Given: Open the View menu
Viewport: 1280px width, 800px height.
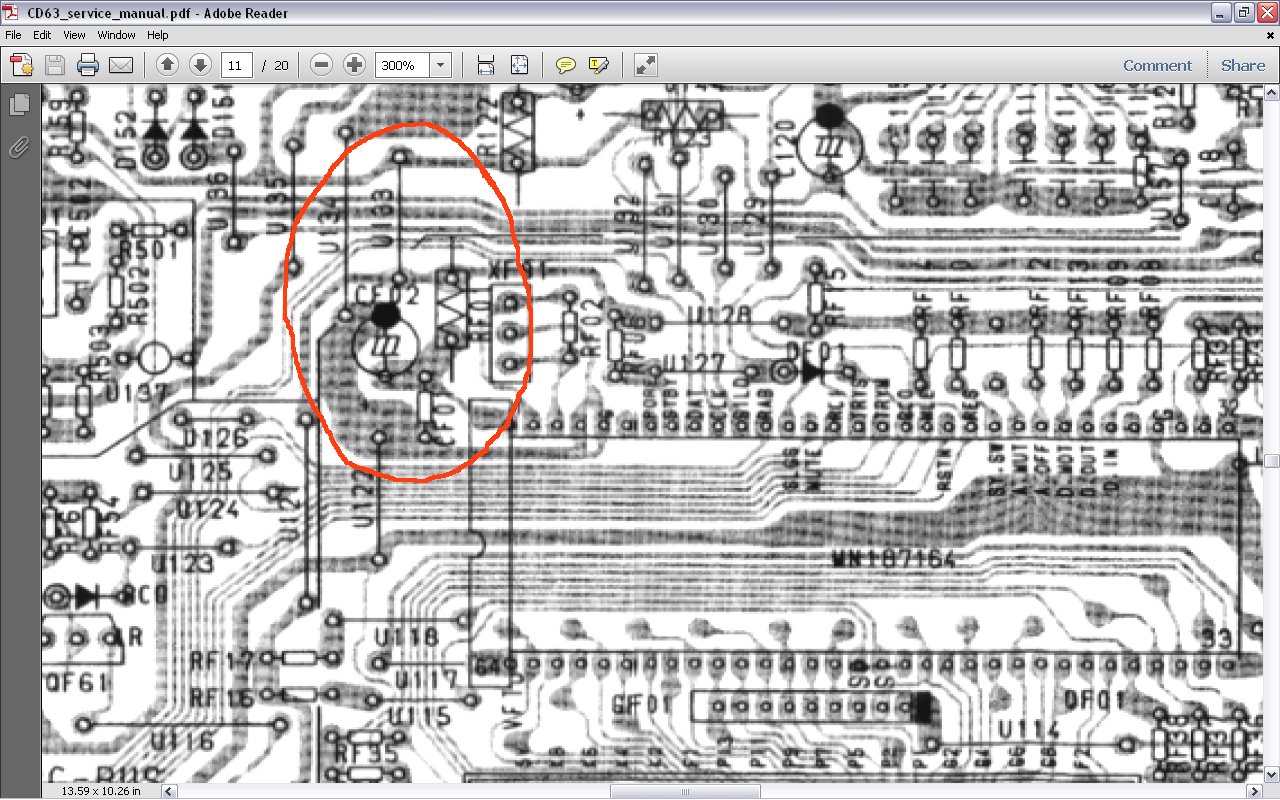Looking at the screenshot, I should [74, 34].
